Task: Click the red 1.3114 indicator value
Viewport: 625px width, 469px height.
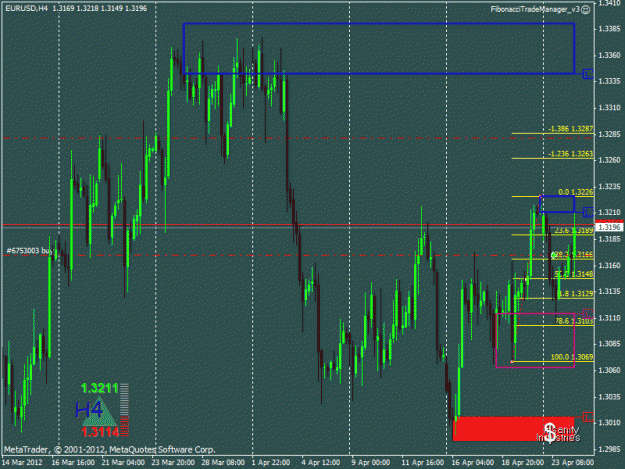Action: click(x=100, y=432)
